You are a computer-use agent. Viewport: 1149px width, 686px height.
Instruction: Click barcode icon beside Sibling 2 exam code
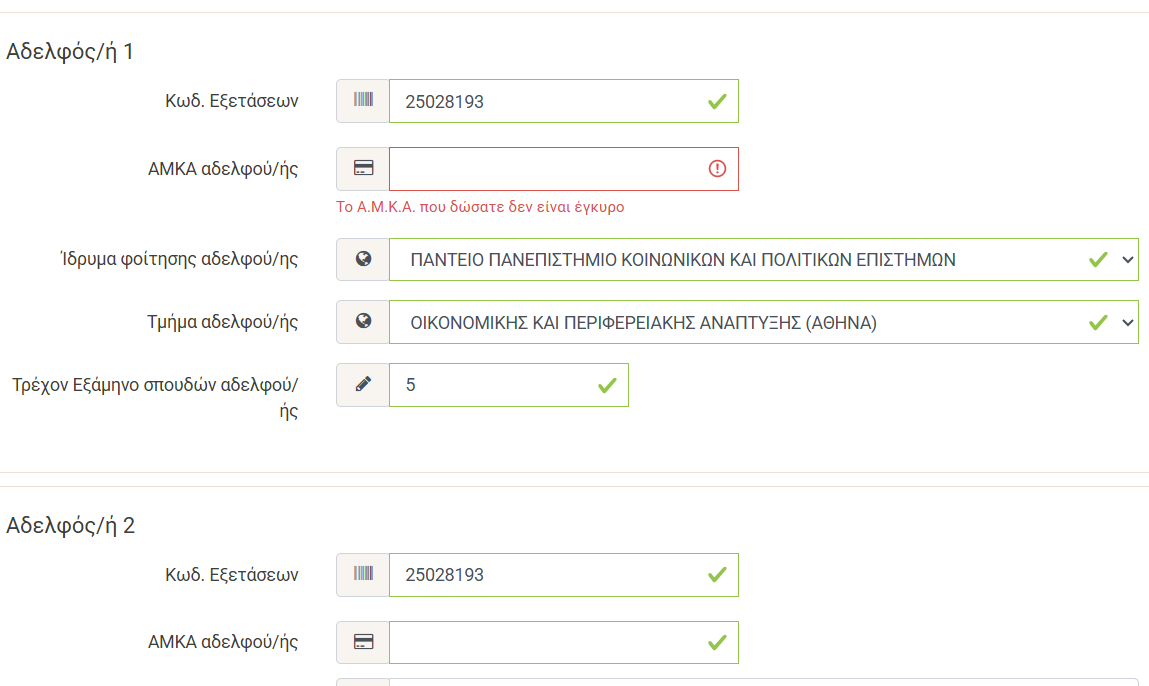pyautogui.click(x=363, y=575)
